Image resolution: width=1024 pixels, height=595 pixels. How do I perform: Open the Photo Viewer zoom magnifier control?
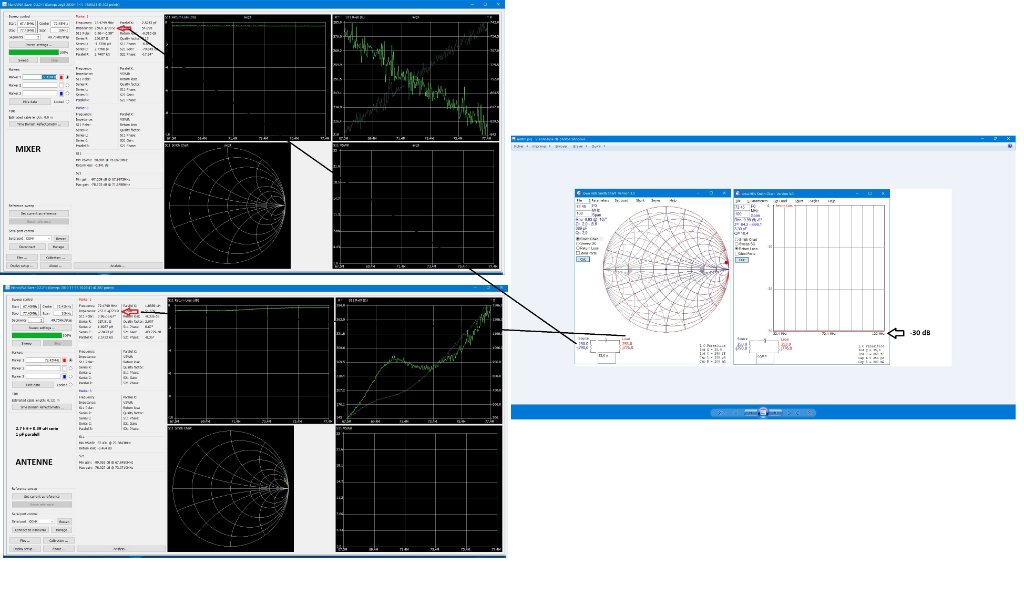(719, 413)
